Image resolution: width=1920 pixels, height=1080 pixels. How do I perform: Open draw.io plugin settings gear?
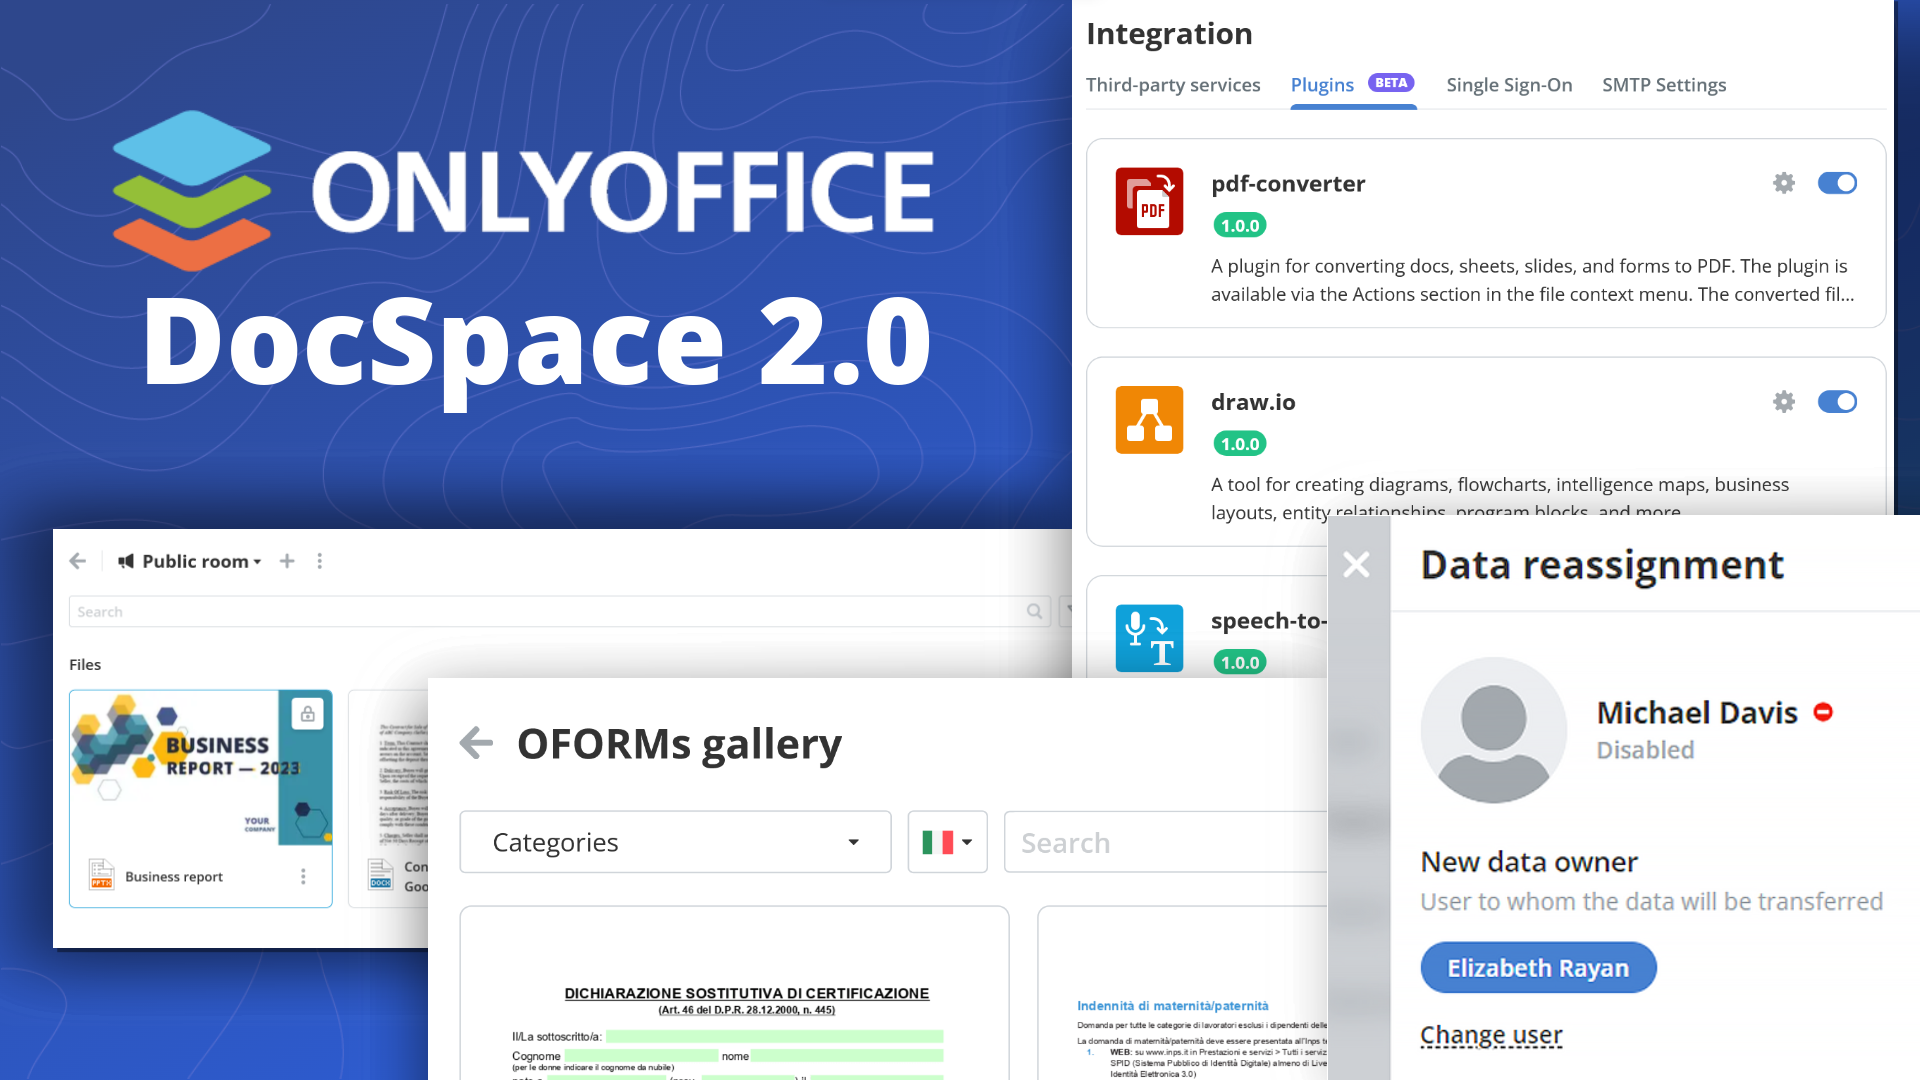pyautogui.click(x=1784, y=402)
